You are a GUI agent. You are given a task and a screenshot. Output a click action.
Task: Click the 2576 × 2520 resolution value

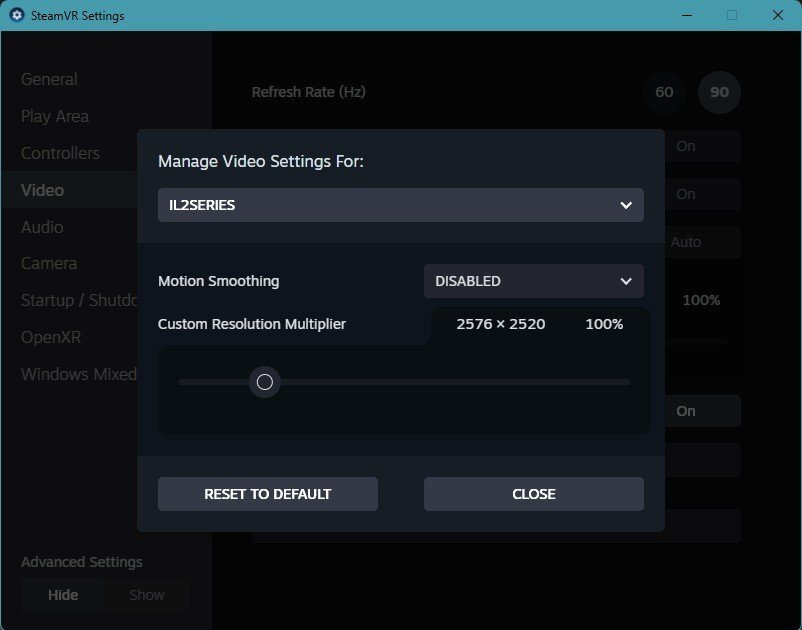tap(500, 324)
